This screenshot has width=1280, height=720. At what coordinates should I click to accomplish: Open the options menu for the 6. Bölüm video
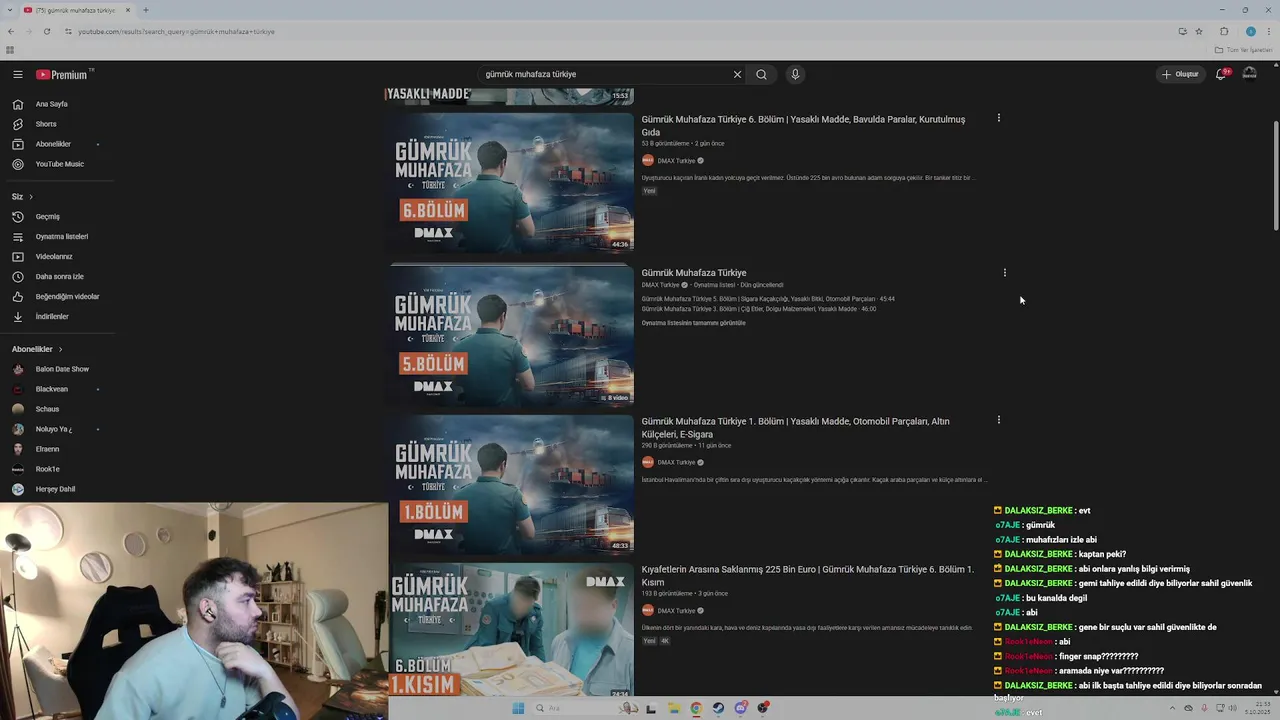pos(998,118)
